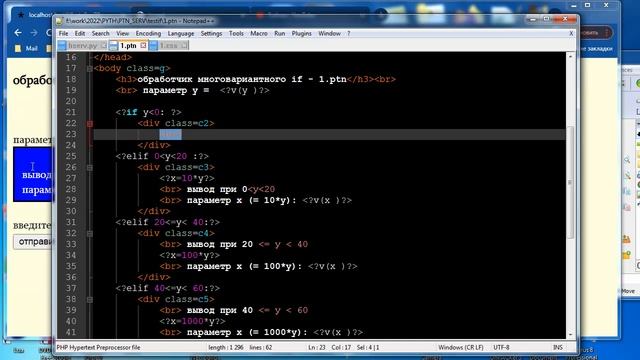This screenshot has height=360, width=640.
Task: Click the 'PHP Hypertext Preprocessor file' status entry
Action: click(x=98, y=348)
